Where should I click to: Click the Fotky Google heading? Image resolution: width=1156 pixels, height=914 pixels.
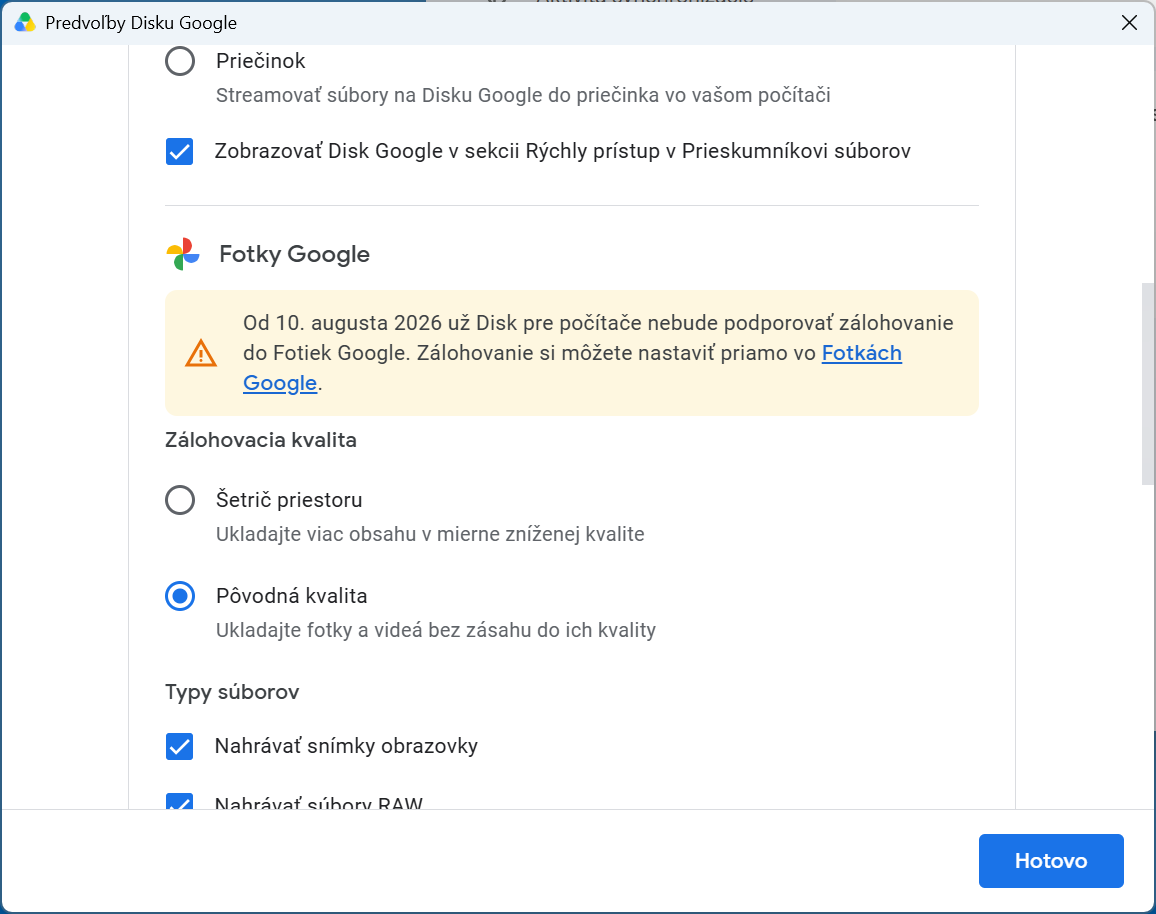tap(294, 254)
